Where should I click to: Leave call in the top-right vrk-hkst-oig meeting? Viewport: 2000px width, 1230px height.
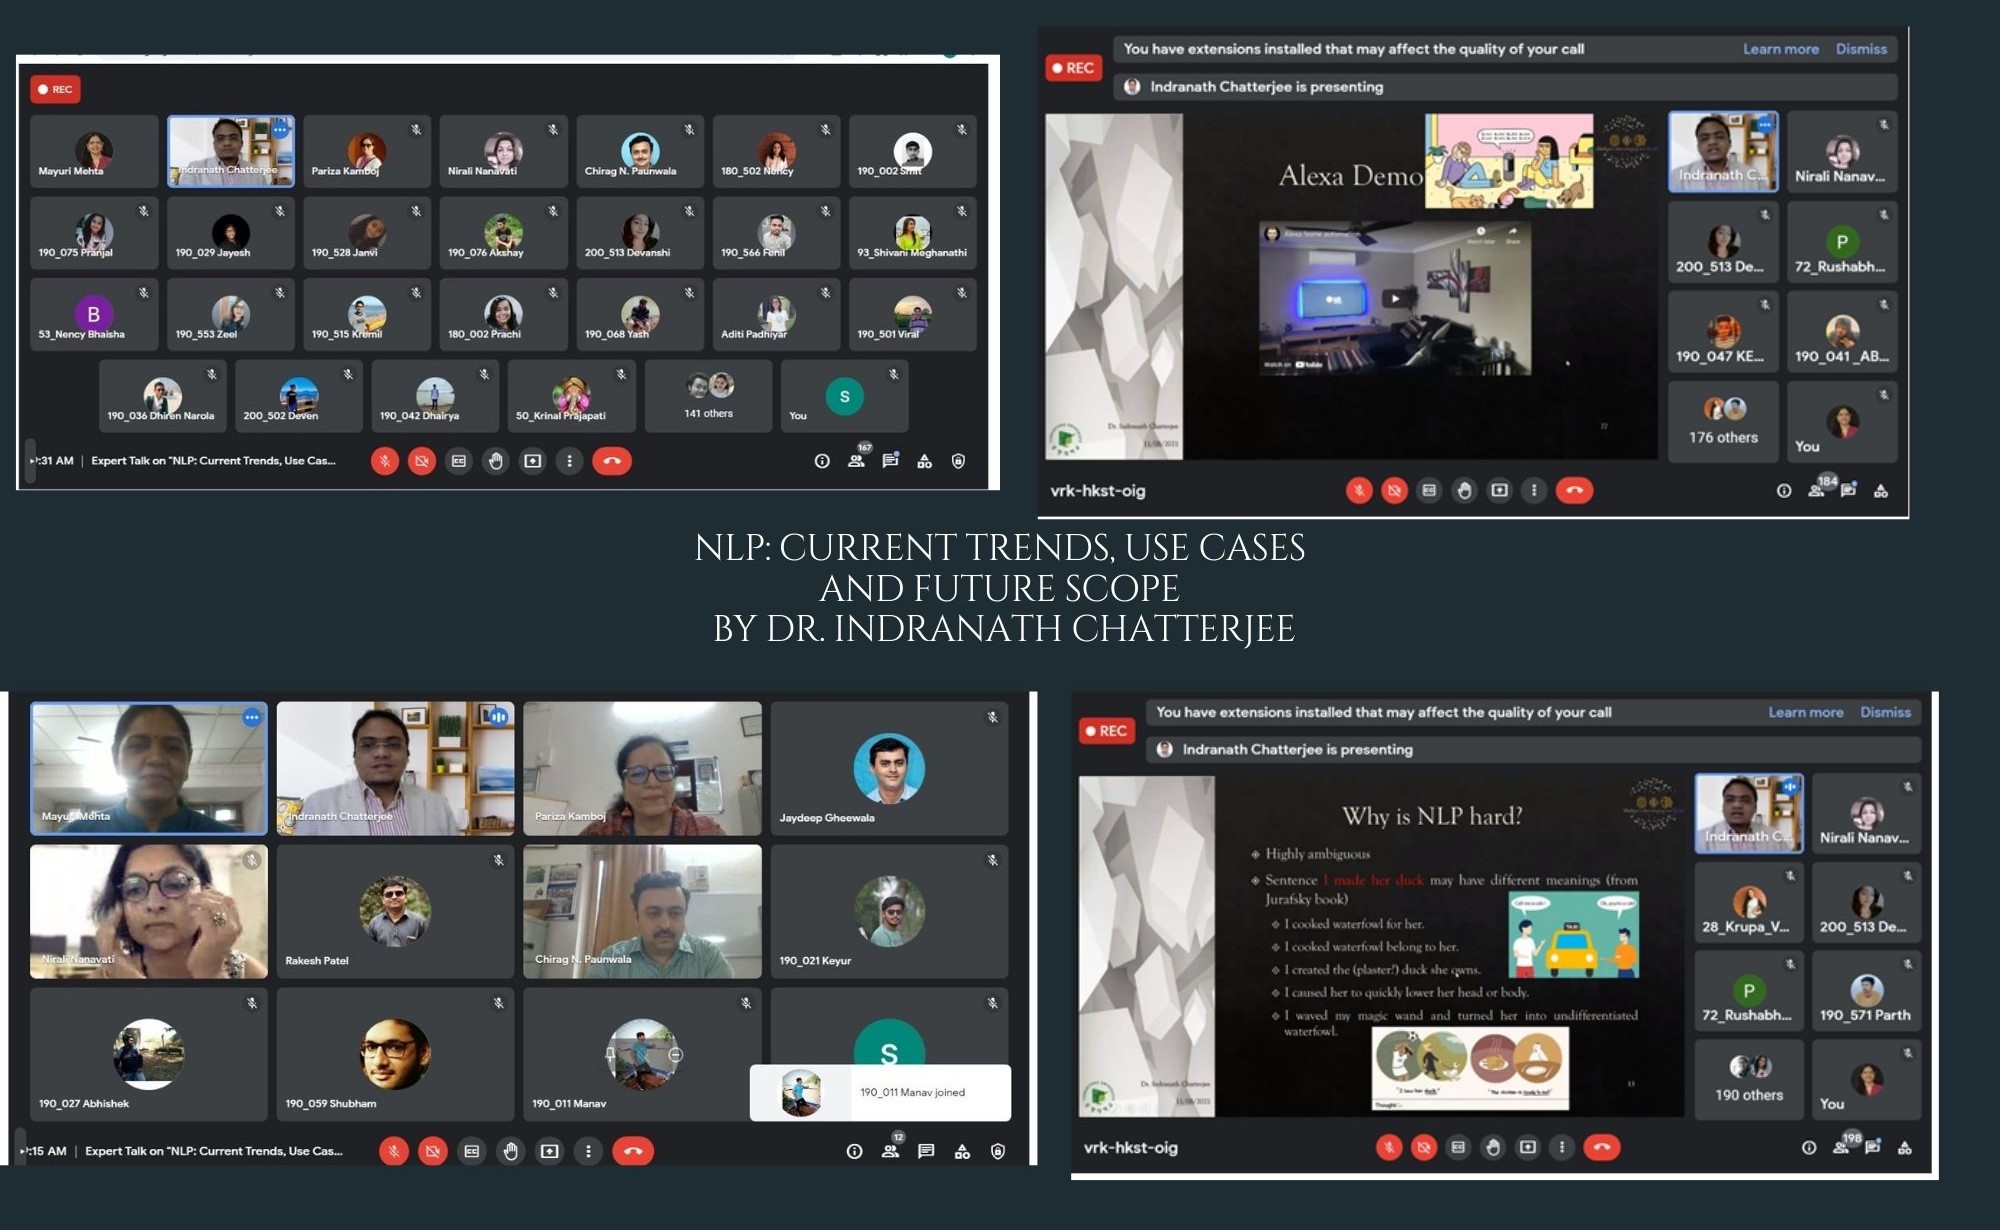[x=1574, y=490]
